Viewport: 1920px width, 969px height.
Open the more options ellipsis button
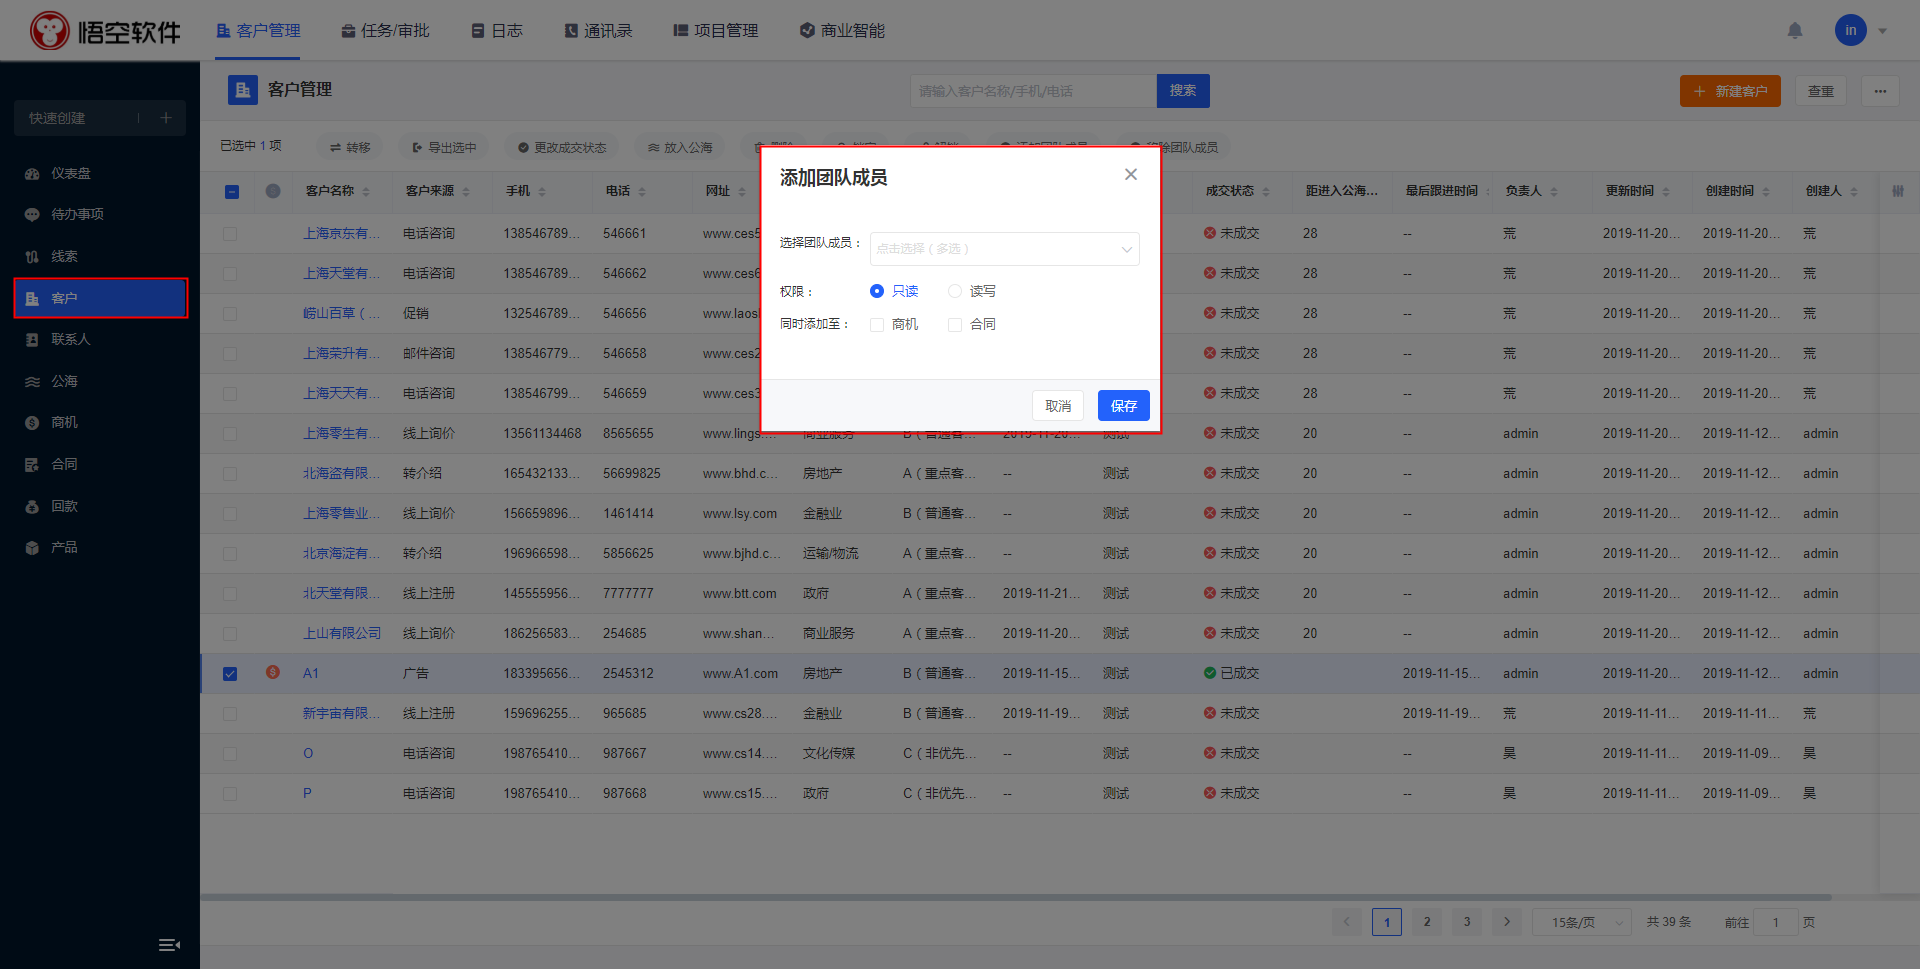(1880, 91)
